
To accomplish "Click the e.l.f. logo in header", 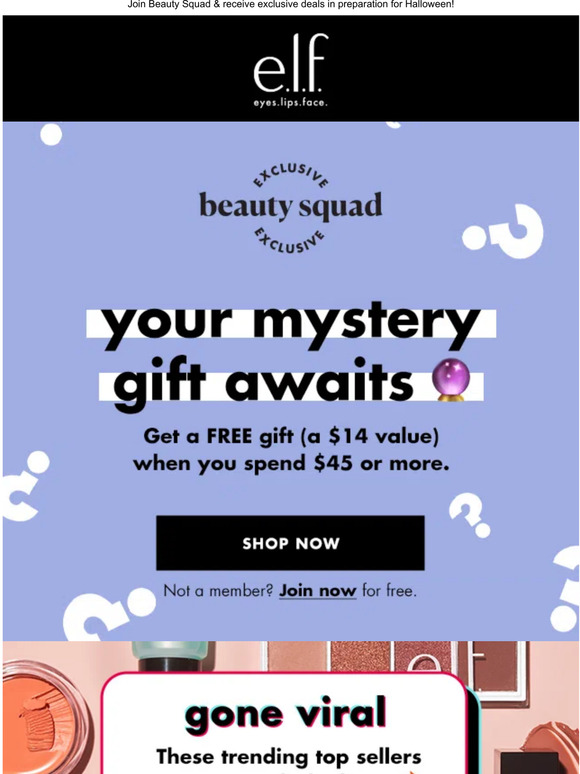I will pos(290,70).
